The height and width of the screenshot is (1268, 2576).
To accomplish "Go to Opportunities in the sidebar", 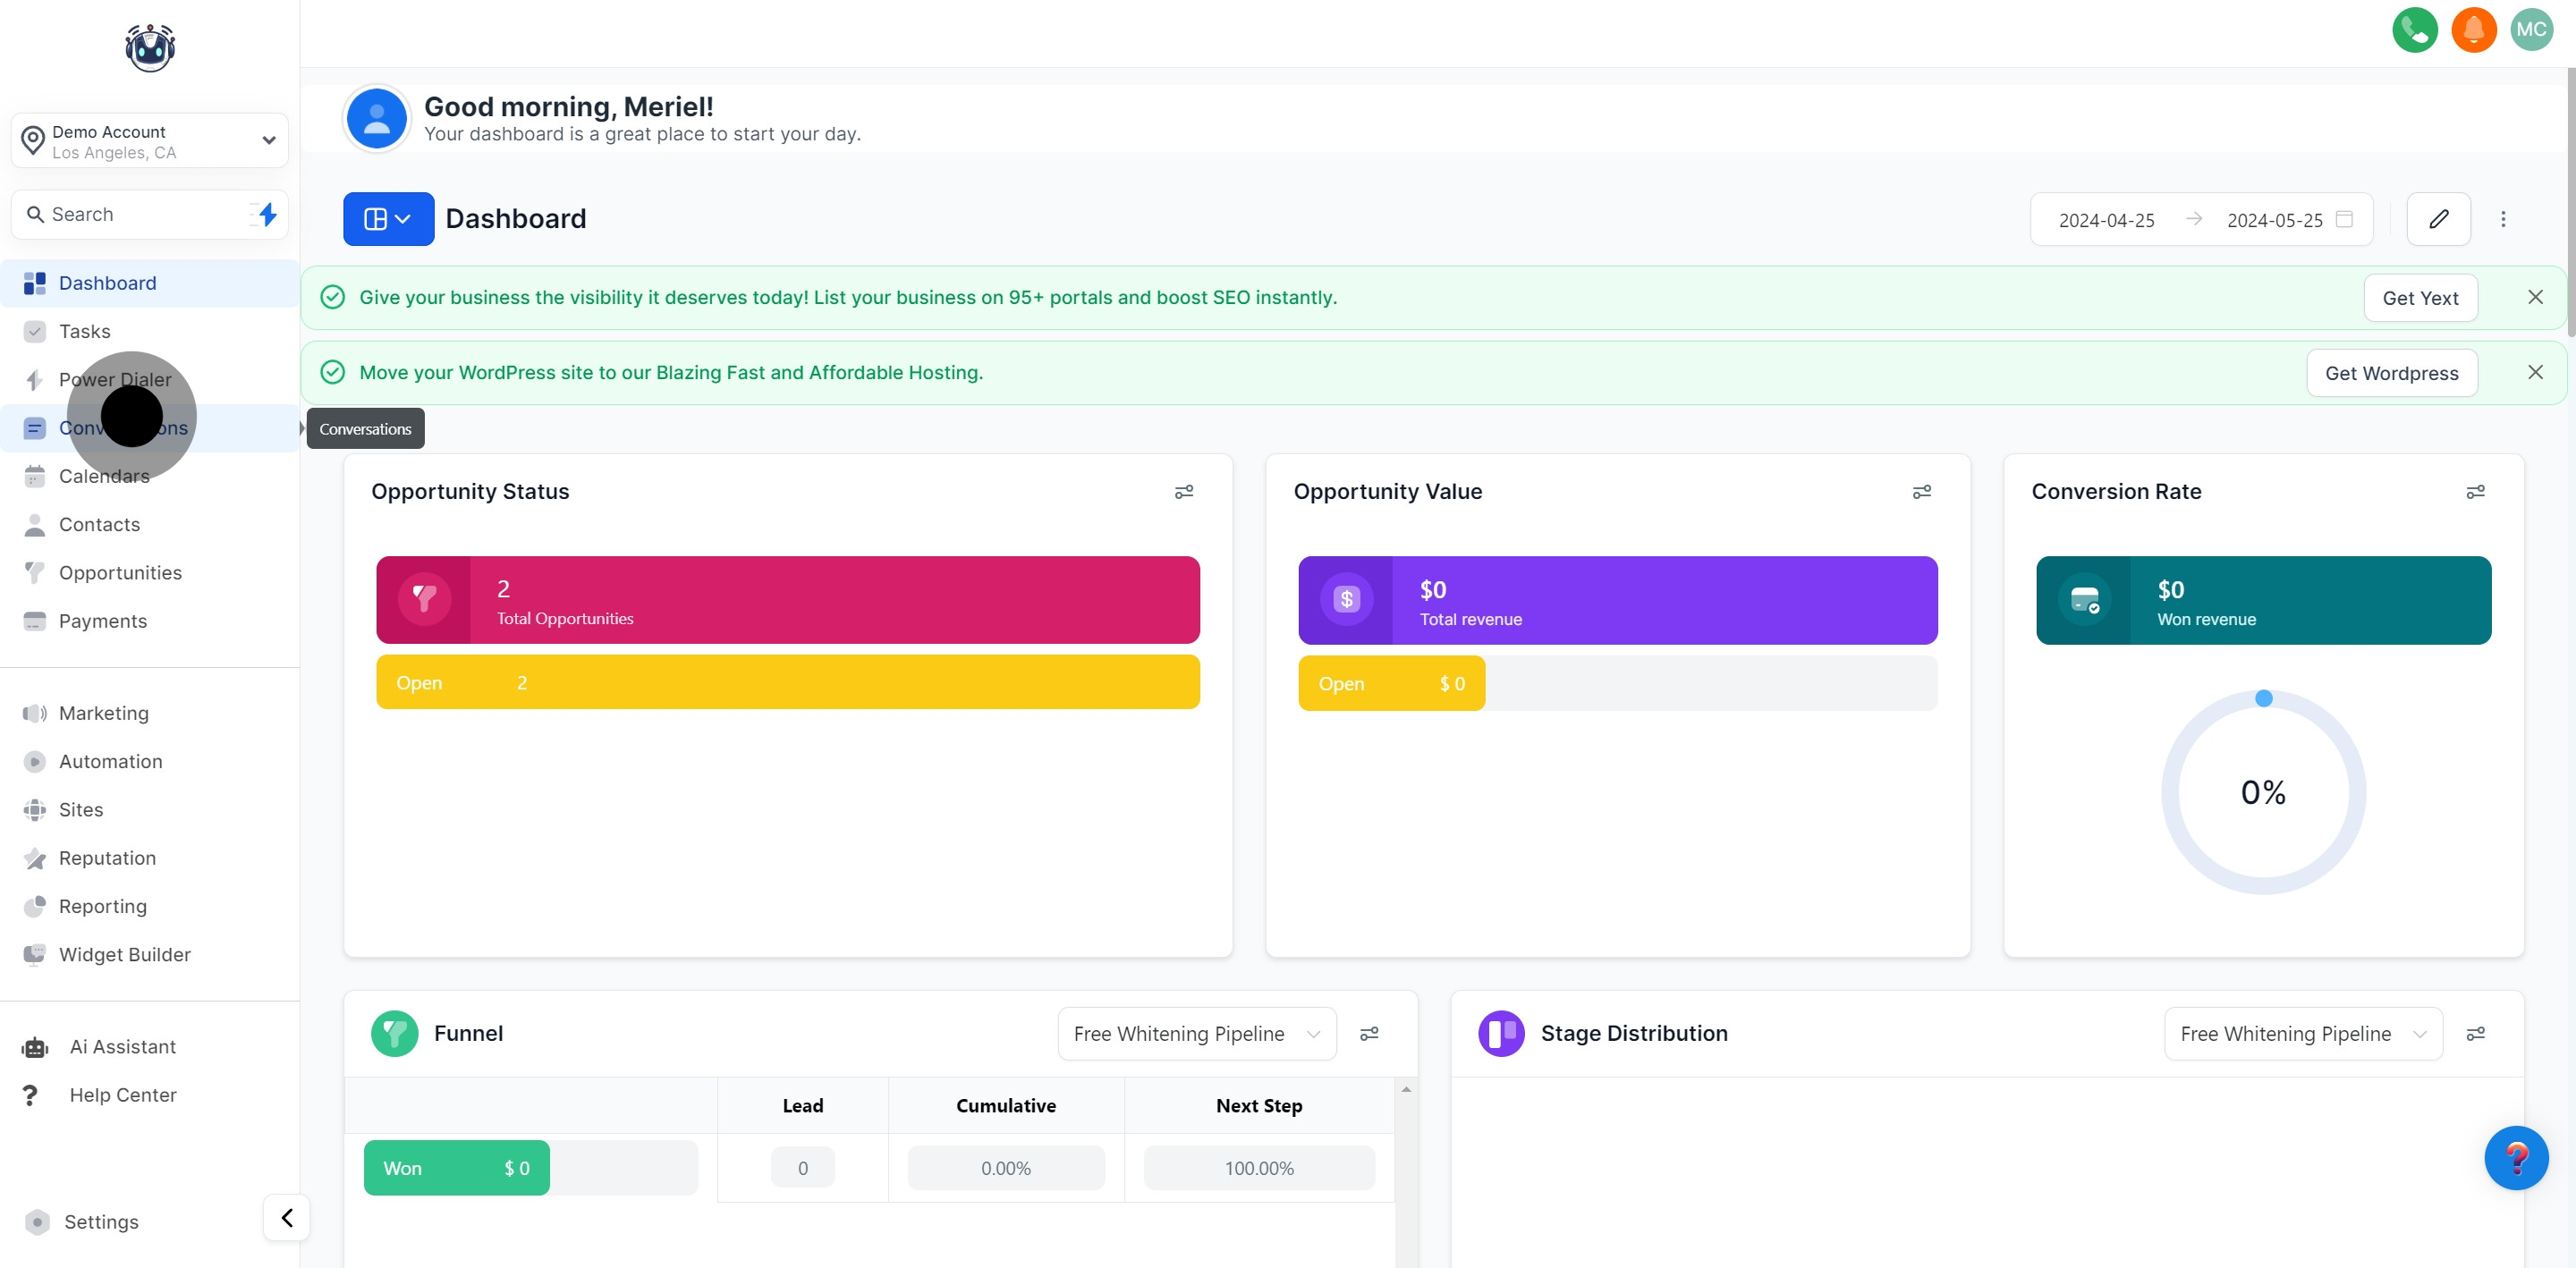I will [x=120, y=573].
